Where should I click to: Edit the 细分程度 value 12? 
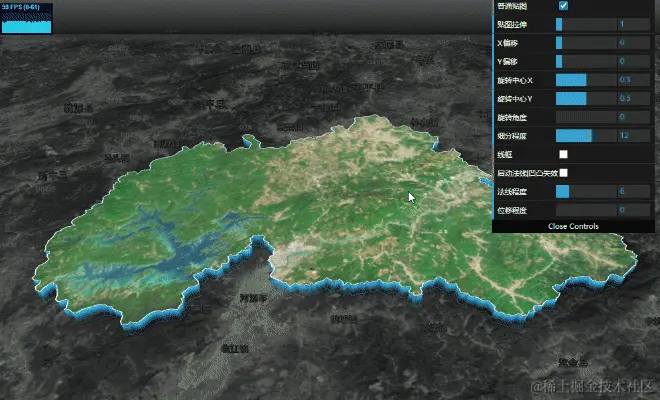(634, 136)
